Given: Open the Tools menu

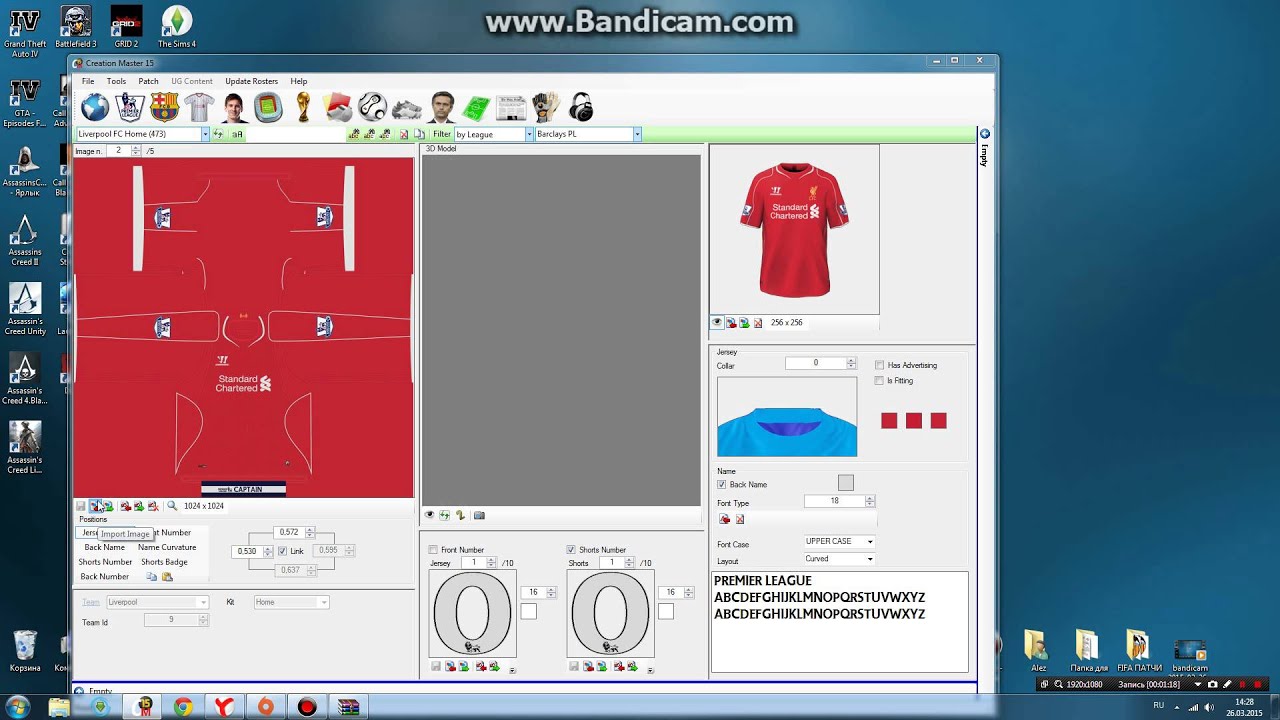Looking at the screenshot, I should [x=116, y=81].
